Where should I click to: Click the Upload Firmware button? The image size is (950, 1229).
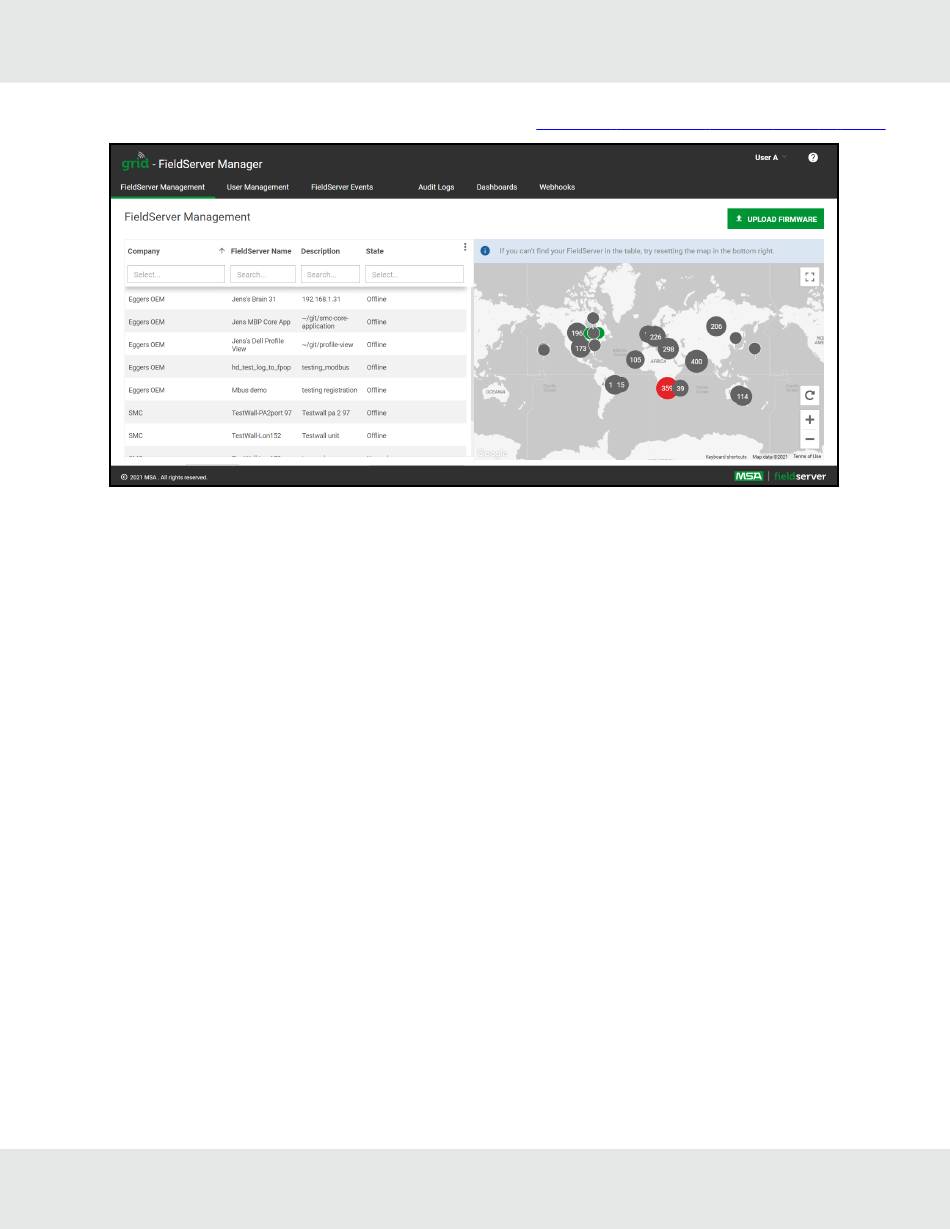pyautogui.click(x=775, y=218)
